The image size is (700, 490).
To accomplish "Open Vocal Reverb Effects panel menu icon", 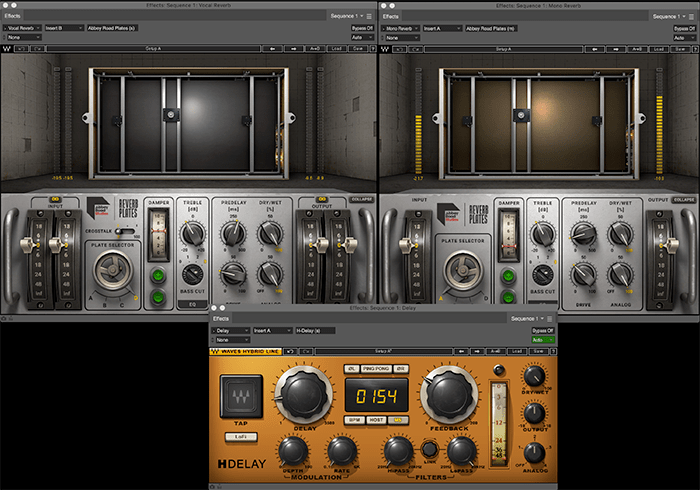I will point(369,16).
